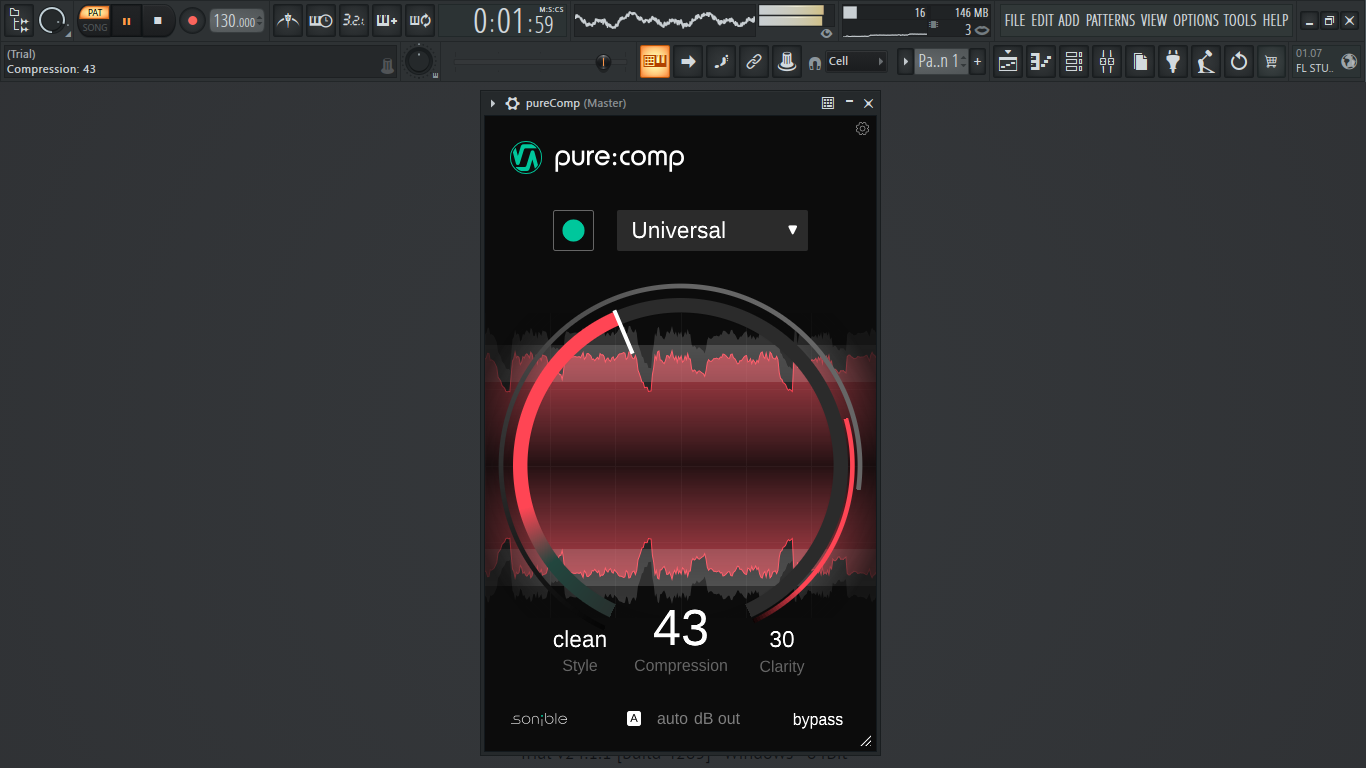Open the Plugin picker icon
Screen dimensions: 1366x768
pos(1172,61)
